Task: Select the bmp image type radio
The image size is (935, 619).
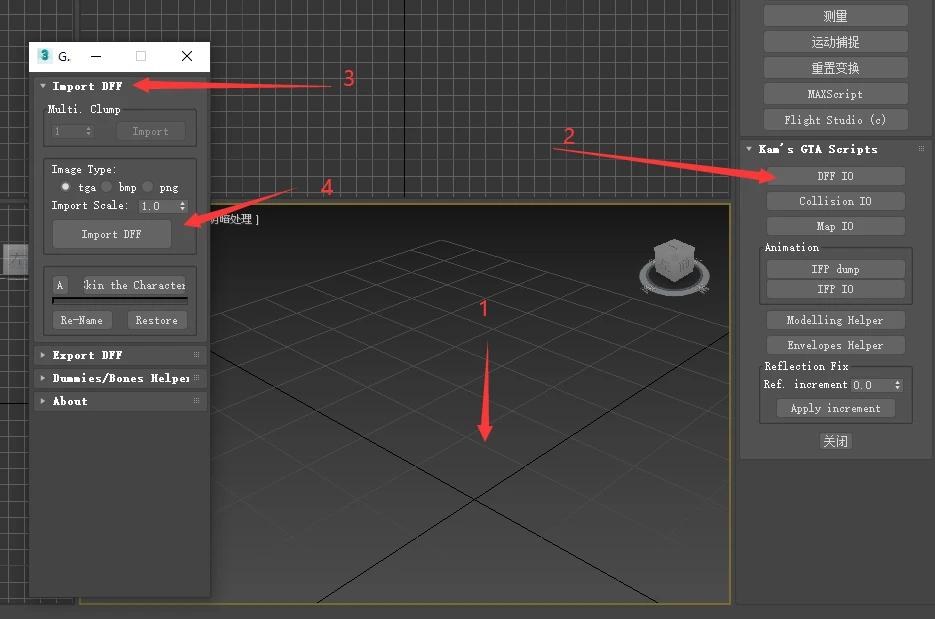Action: [106, 187]
